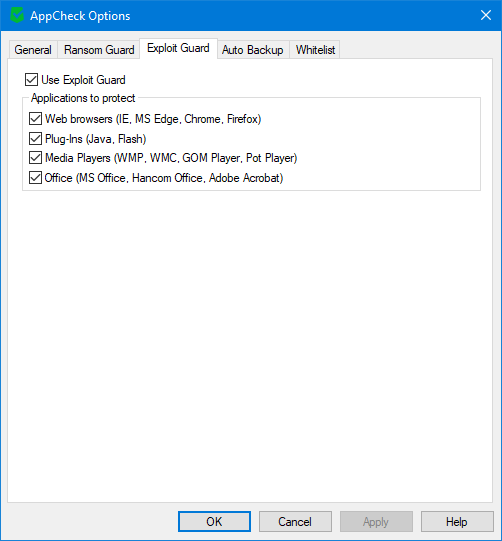Close the AppCheck Options window
The height and width of the screenshot is (541, 502).
pyautogui.click(x=486, y=15)
